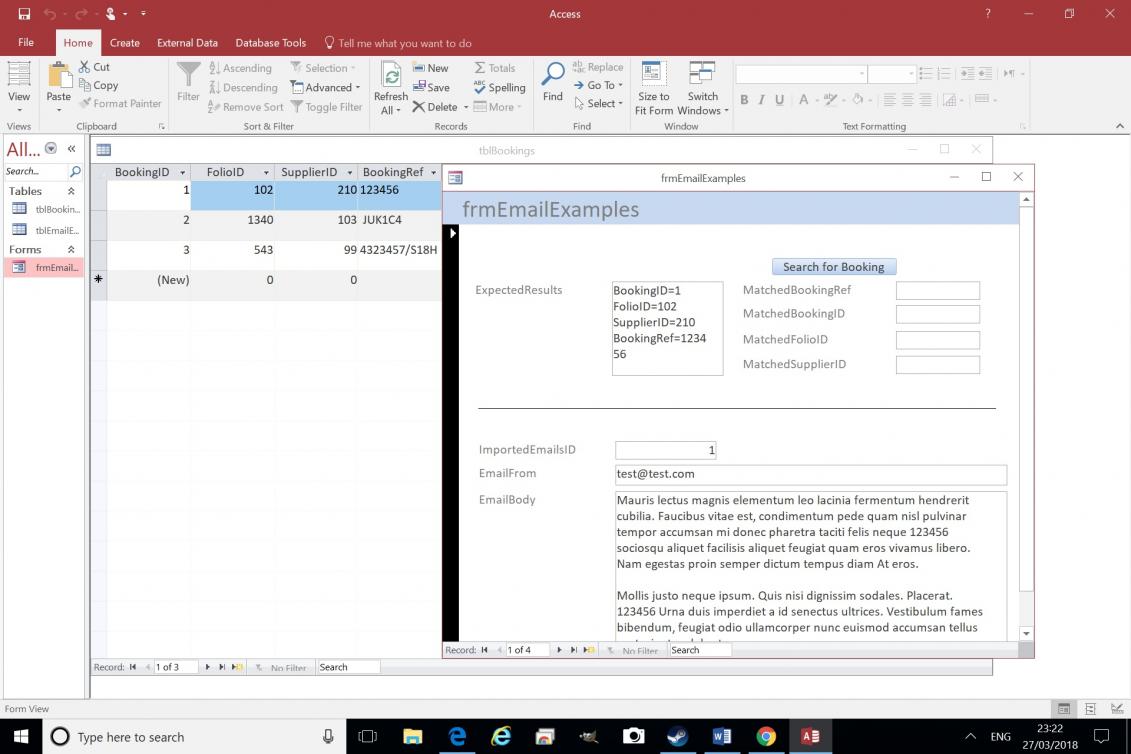The width and height of the screenshot is (1131, 754).
Task: Click the Cut scissors icon
Action: [x=86, y=67]
